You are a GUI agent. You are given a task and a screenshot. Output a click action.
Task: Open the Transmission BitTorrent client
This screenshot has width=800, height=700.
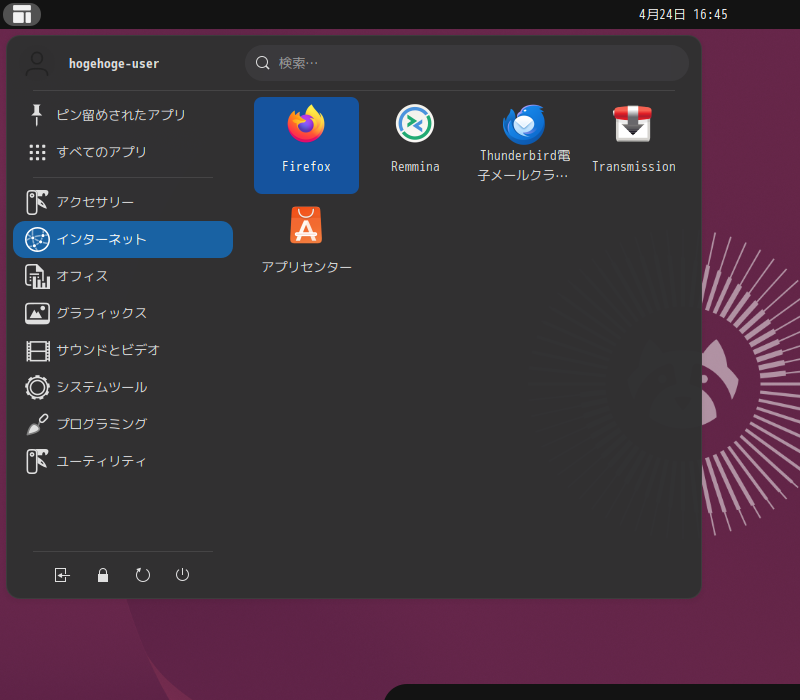click(x=633, y=135)
